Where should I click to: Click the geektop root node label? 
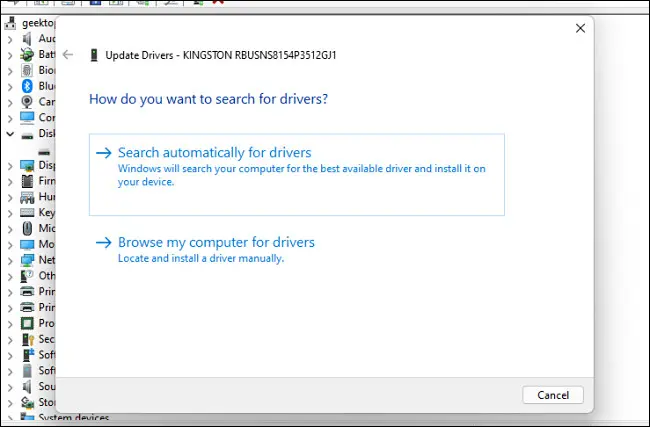click(x=38, y=23)
